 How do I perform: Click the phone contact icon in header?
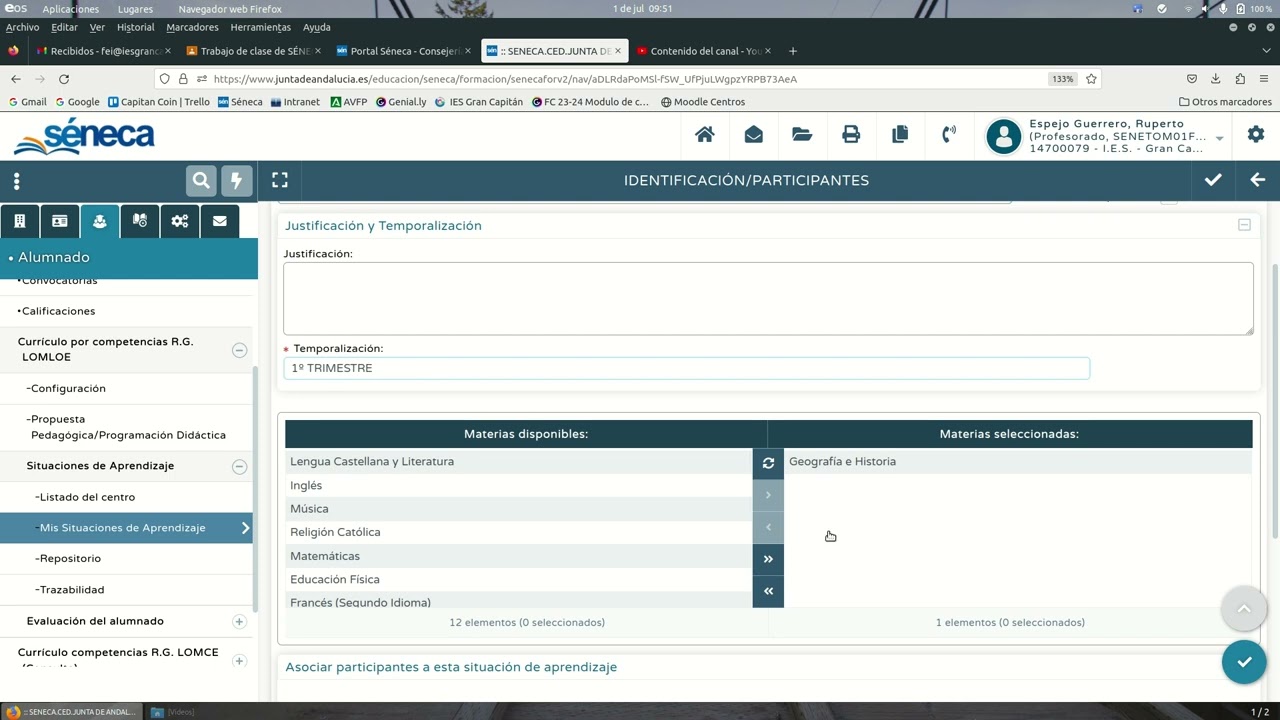coord(949,134)
